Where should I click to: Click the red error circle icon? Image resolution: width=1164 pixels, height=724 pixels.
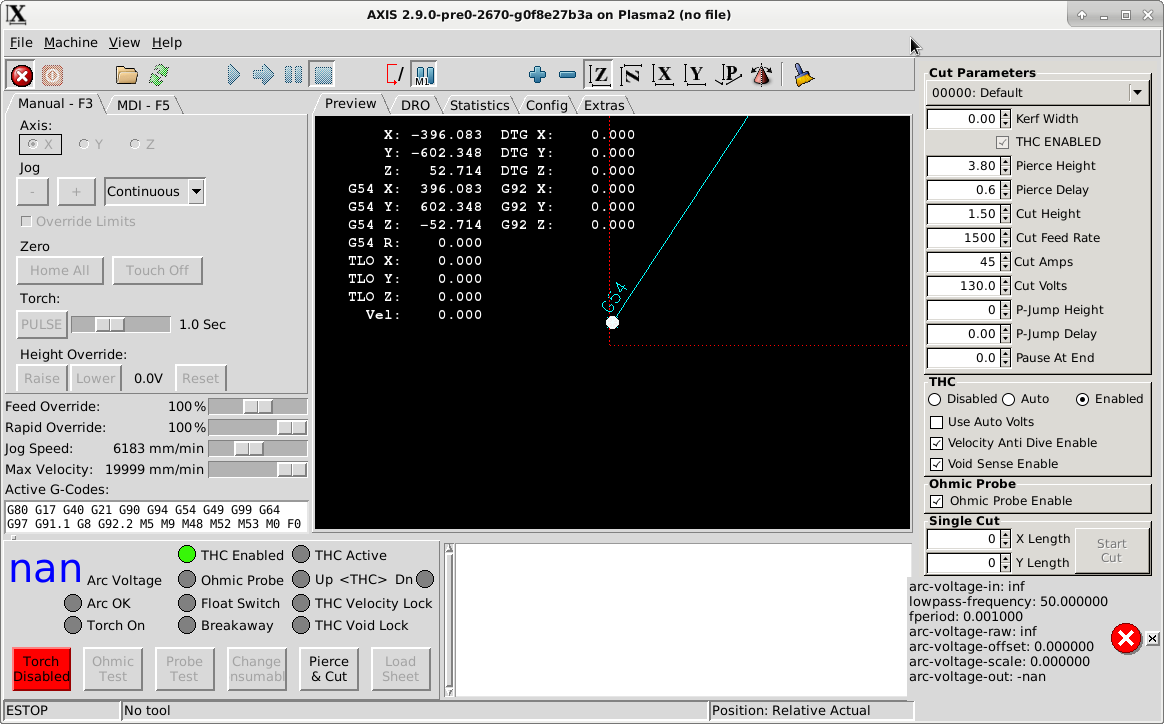pyautogui.click(x=1125, y=639)
